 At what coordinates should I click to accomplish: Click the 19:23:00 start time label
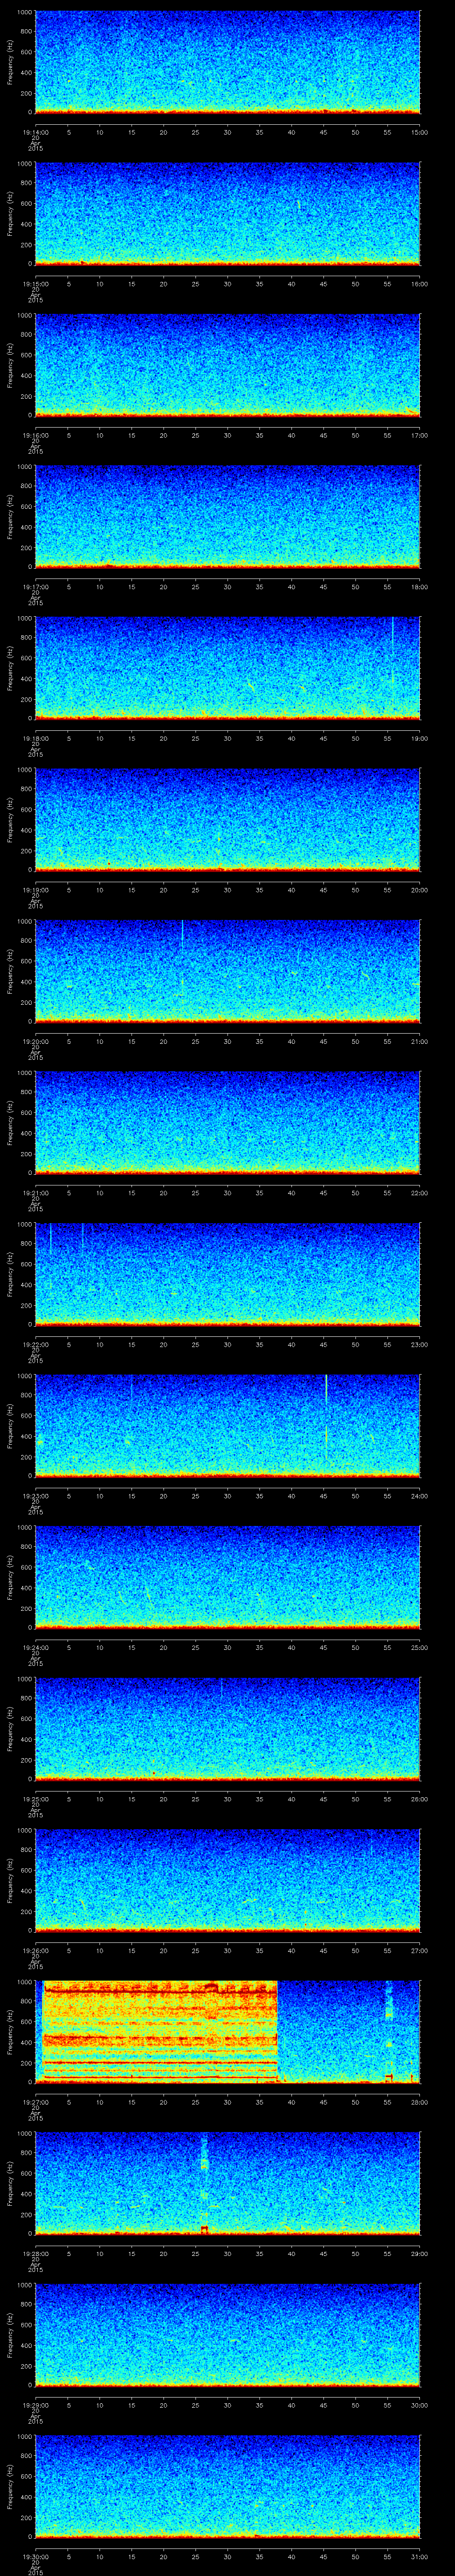[35, 1496]
